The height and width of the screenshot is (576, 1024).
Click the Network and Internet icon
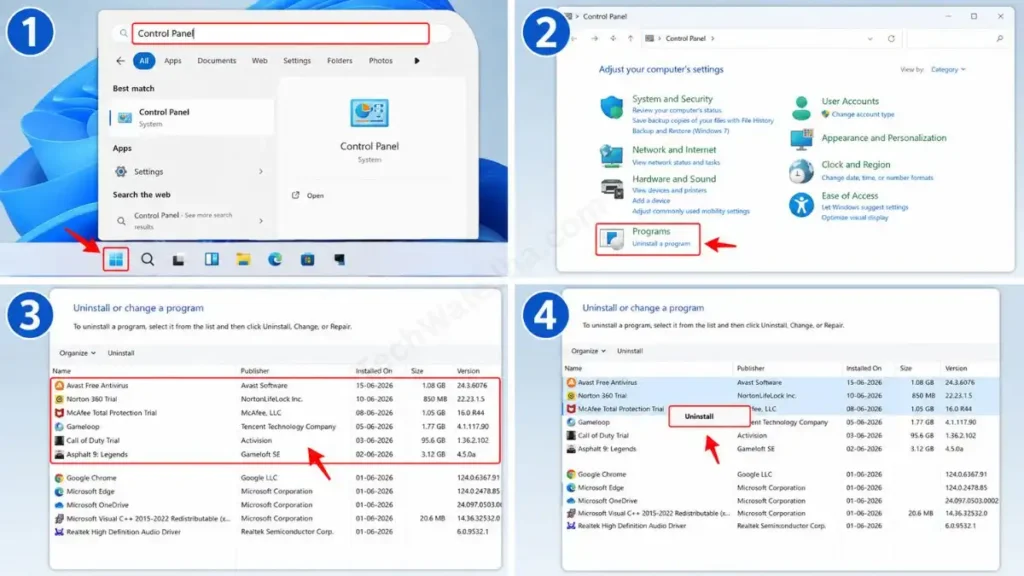611,155
